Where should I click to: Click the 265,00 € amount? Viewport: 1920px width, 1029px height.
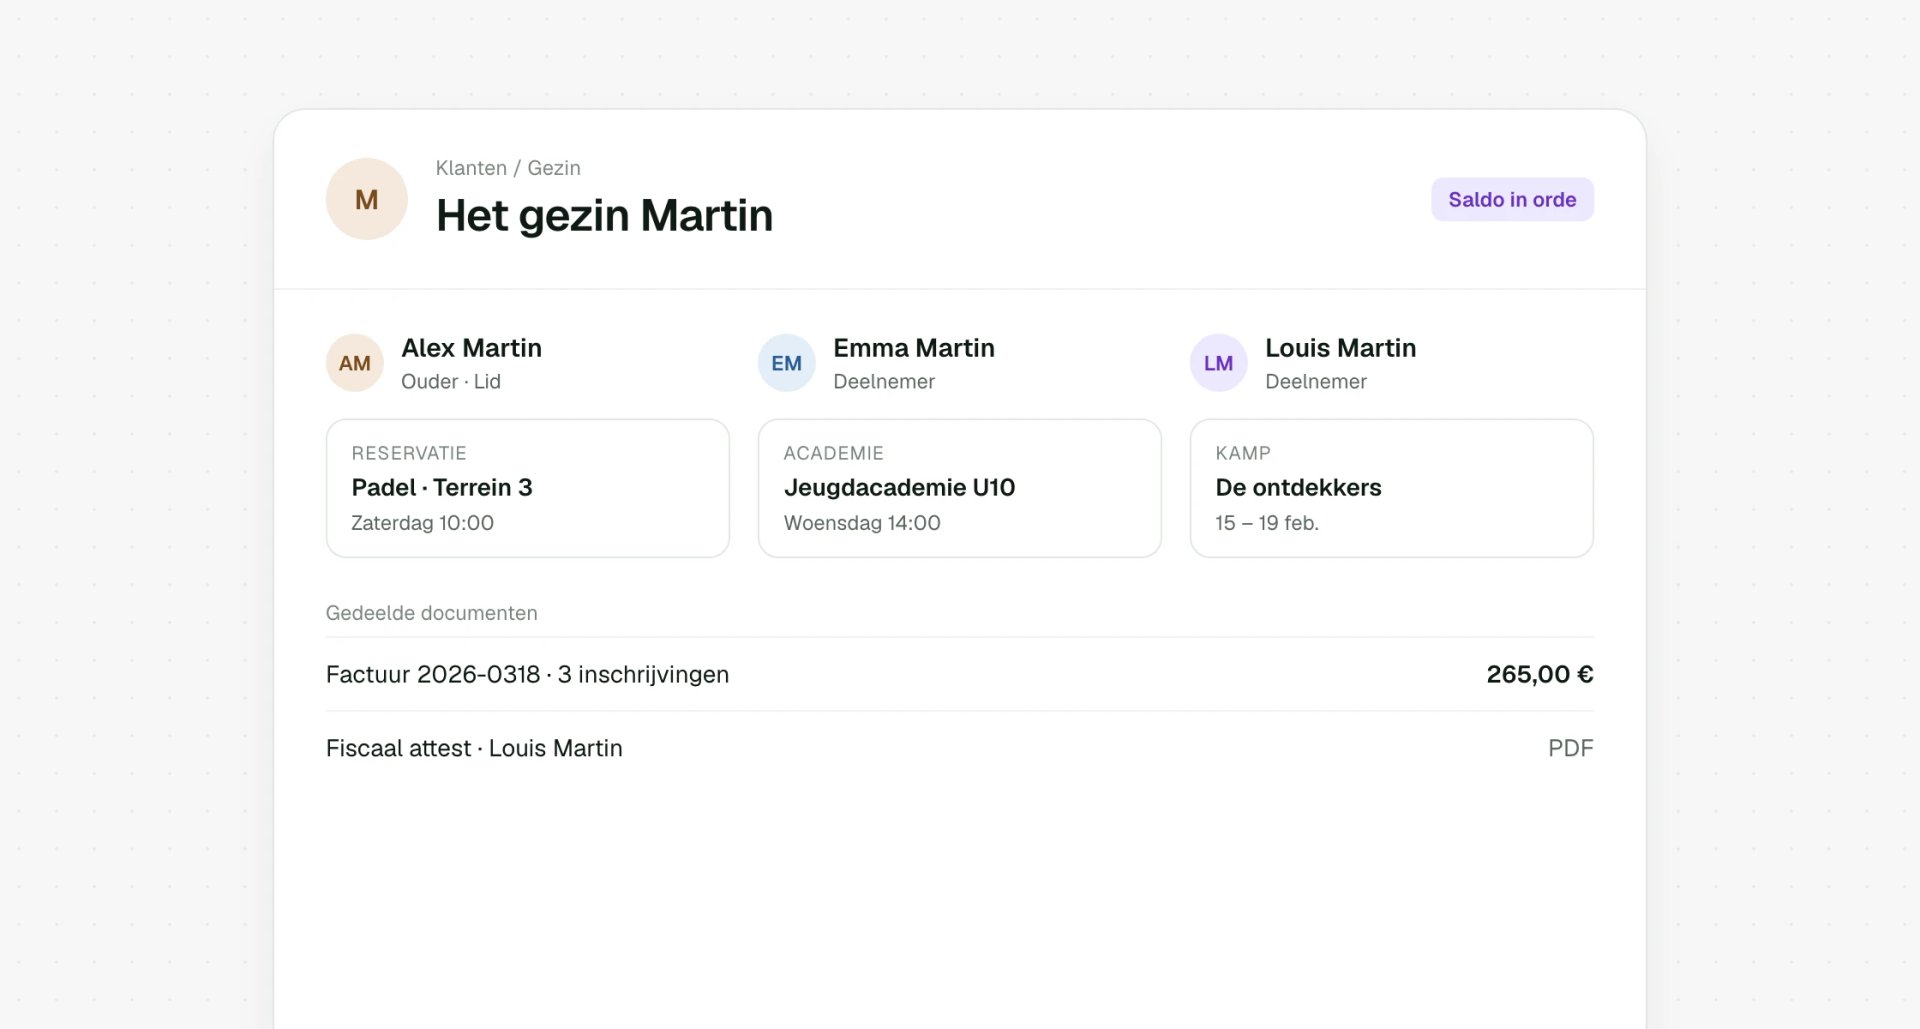(x=1540, y=674)
